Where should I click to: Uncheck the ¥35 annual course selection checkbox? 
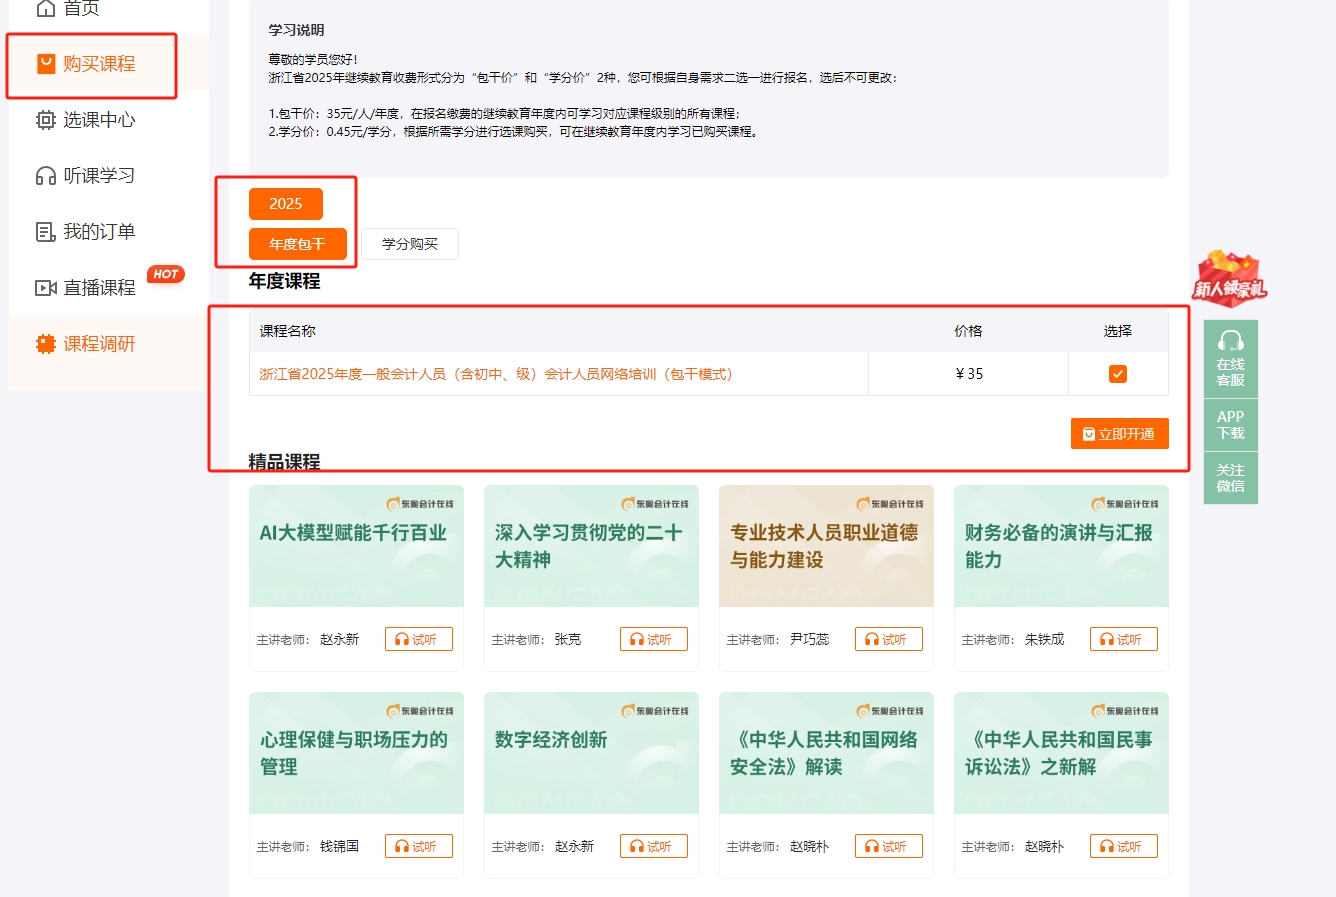(x=1118, y=373)
